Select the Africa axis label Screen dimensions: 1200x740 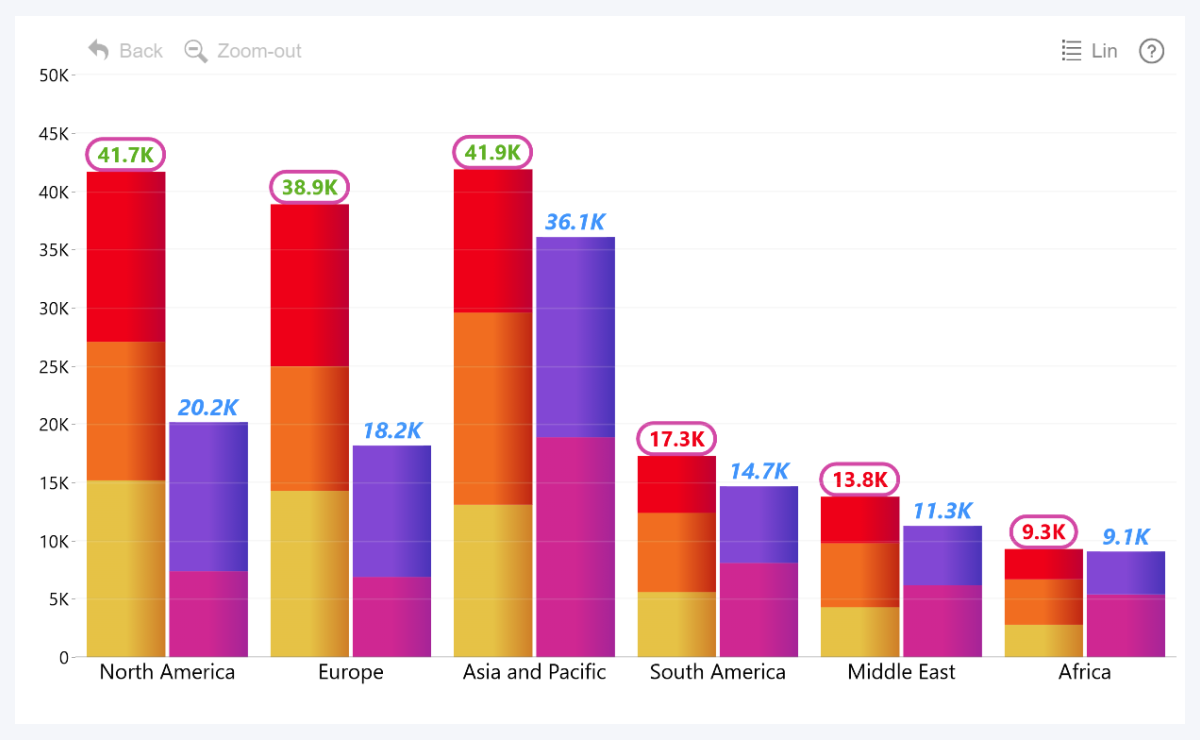pos(1084,672)
